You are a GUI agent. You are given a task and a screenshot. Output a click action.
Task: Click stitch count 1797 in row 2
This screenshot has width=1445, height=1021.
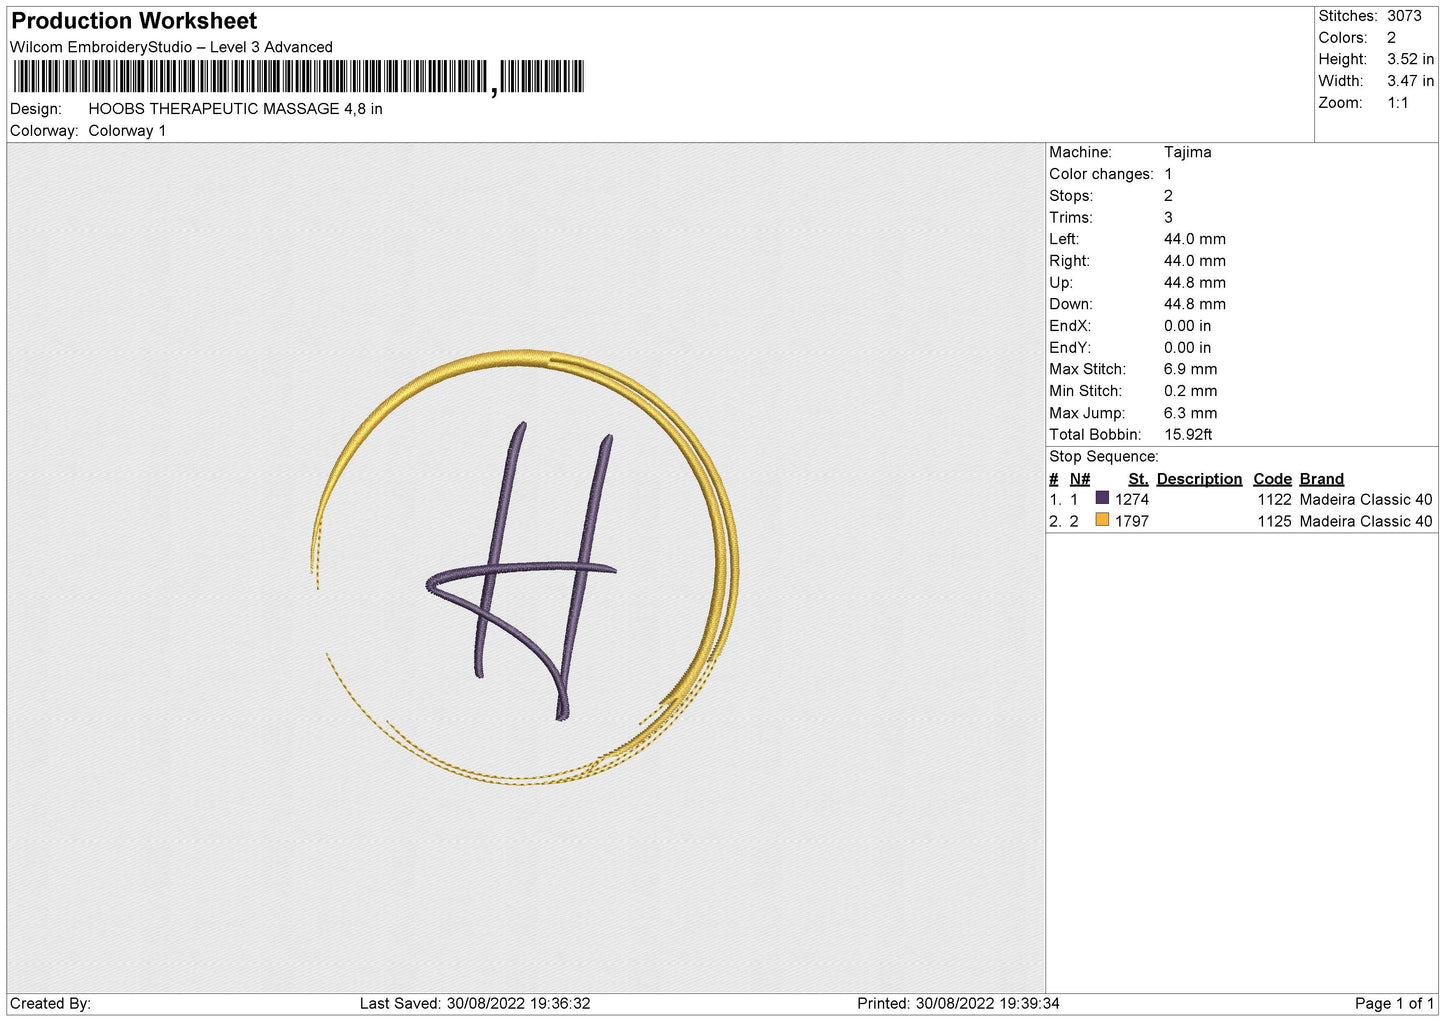pyautogui.click(x=1132, y=522)
